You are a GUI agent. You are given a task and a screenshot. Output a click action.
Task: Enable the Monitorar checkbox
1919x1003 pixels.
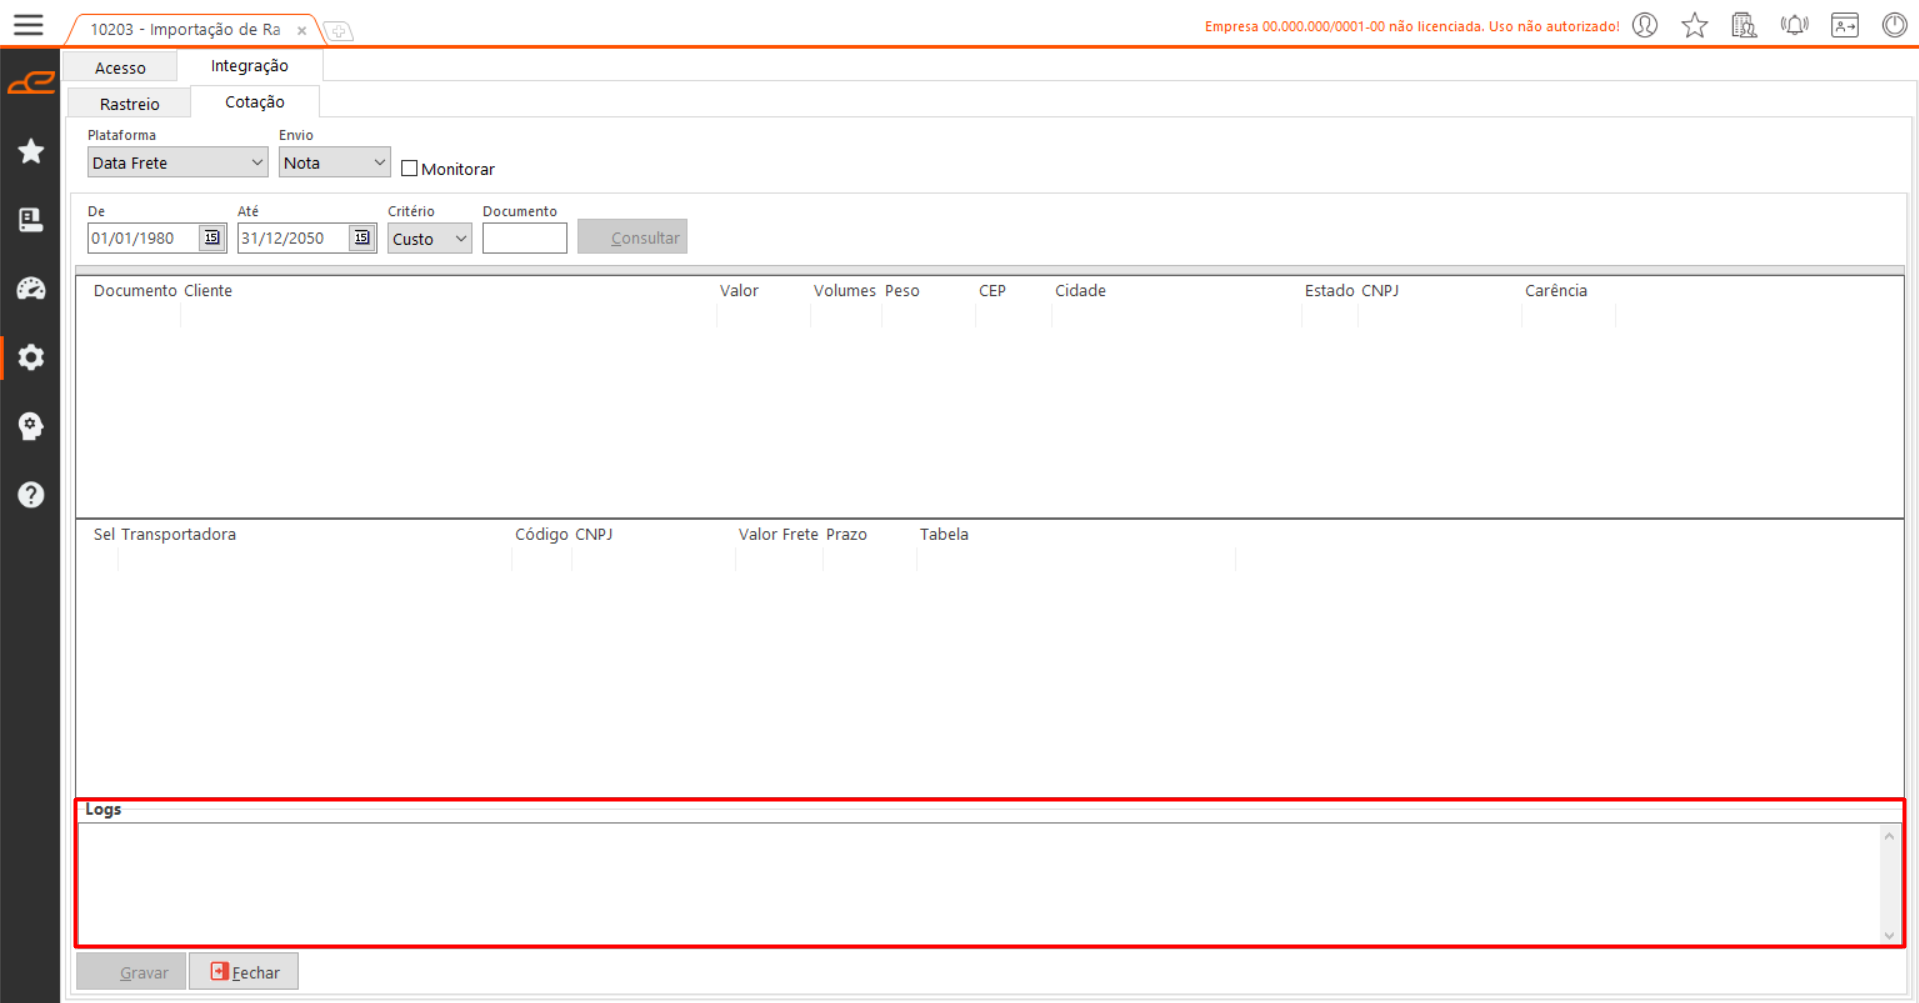click(409, 169)
